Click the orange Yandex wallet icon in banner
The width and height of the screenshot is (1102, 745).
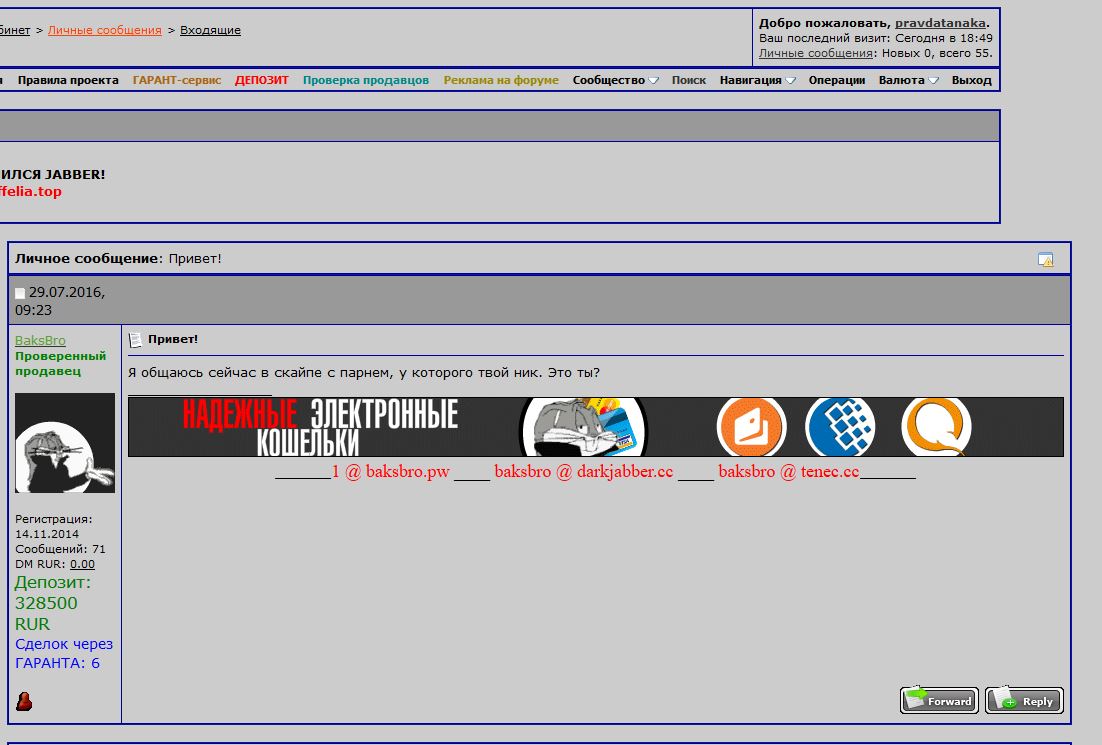pos(751,427)
